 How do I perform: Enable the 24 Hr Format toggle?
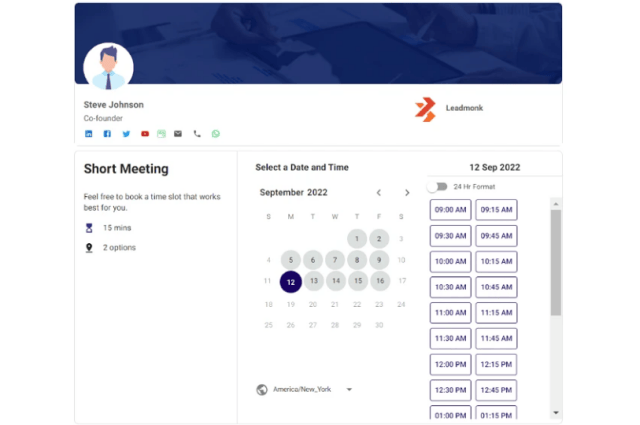(437, 187)
